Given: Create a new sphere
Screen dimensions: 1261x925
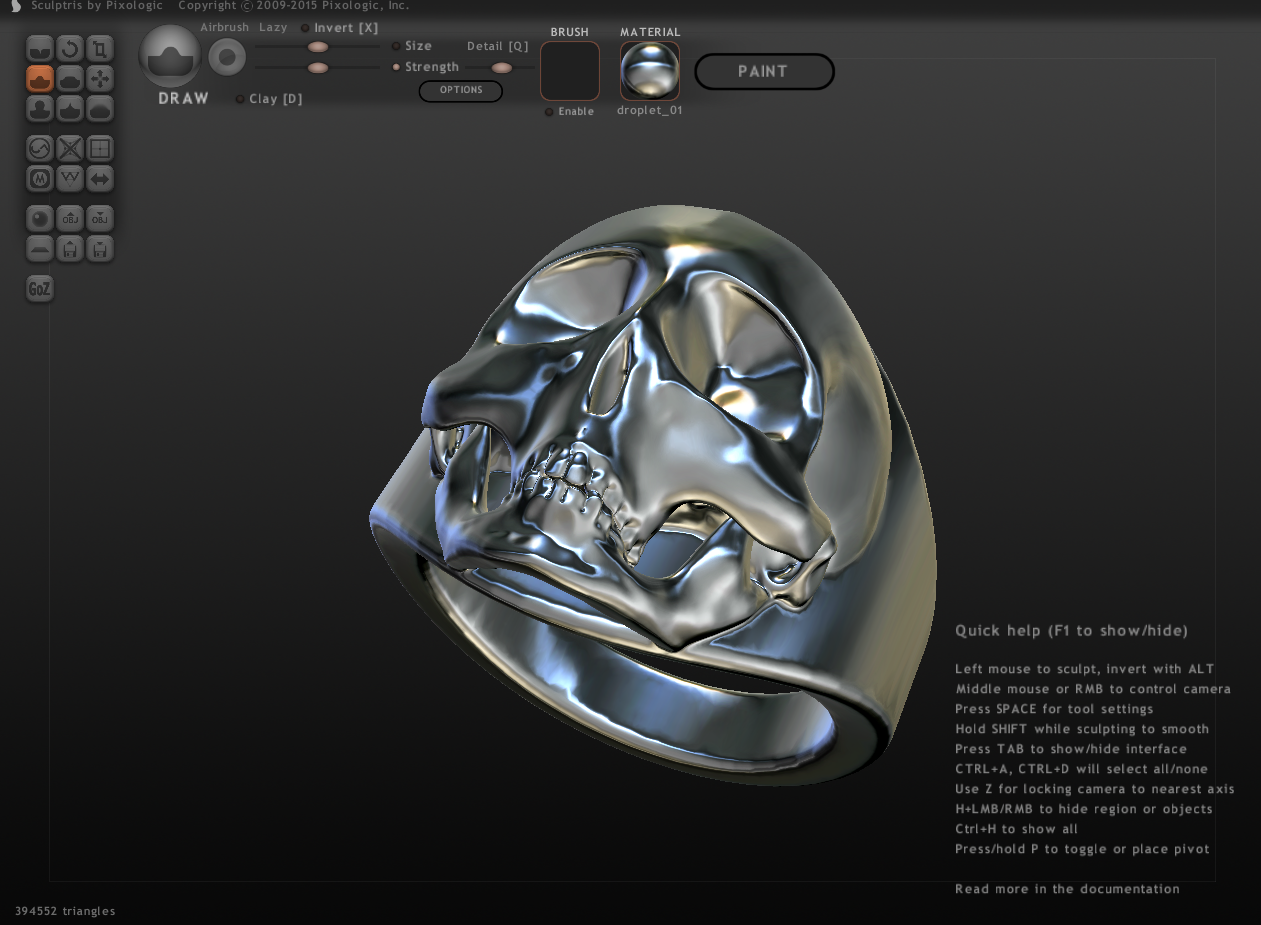Looking at the screenshot, I should click(x=40, y=218).
